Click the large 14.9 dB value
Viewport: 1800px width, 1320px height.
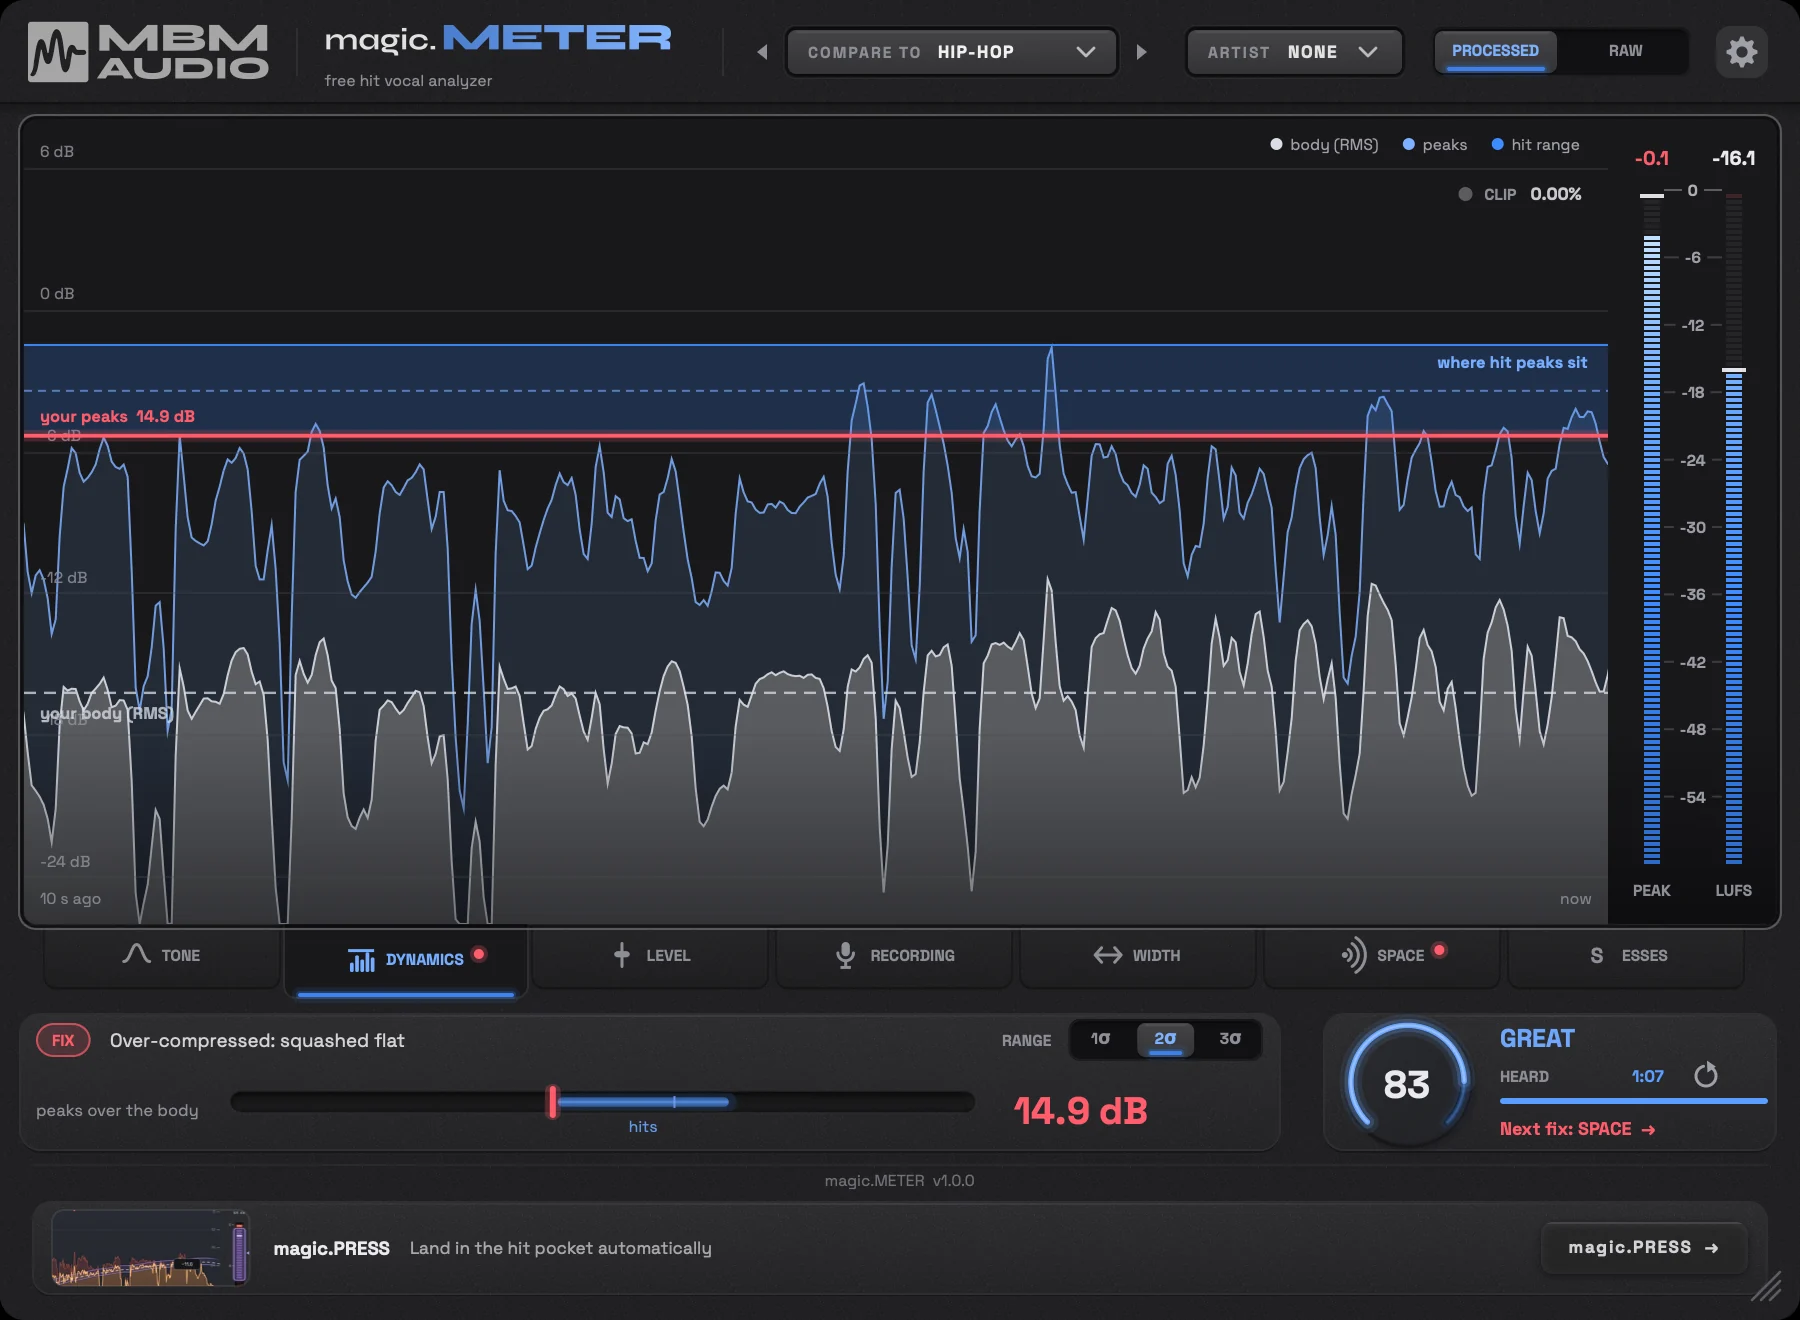[1080, 1110]
